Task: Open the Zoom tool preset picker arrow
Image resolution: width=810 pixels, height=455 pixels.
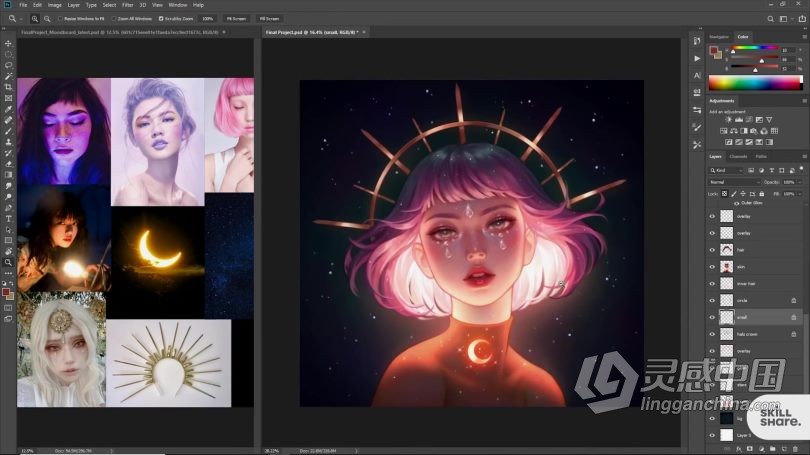Action: tap(21, 19)
